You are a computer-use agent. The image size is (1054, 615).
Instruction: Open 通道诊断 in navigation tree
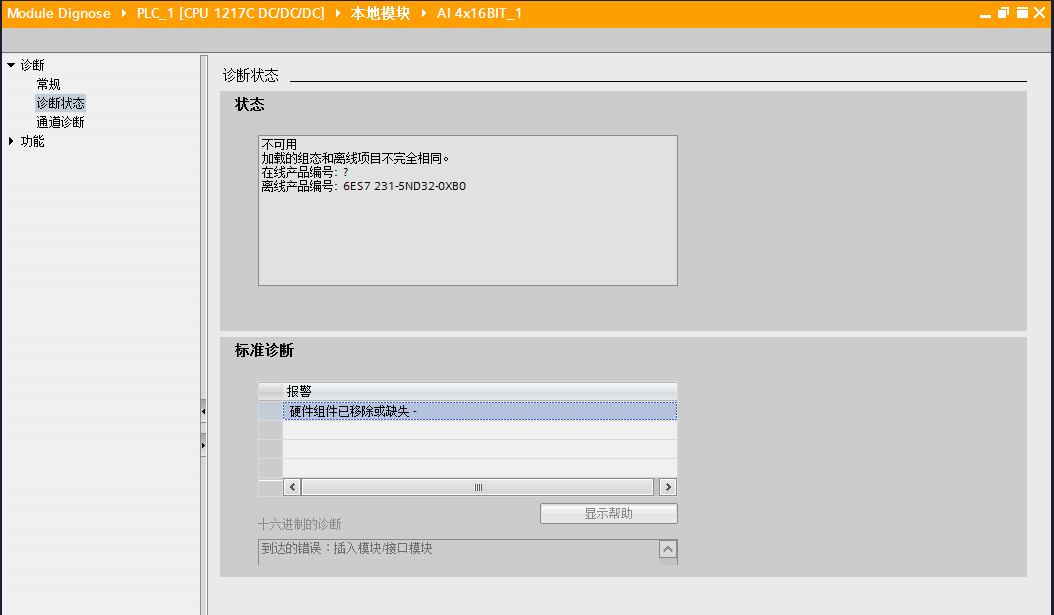60,122
